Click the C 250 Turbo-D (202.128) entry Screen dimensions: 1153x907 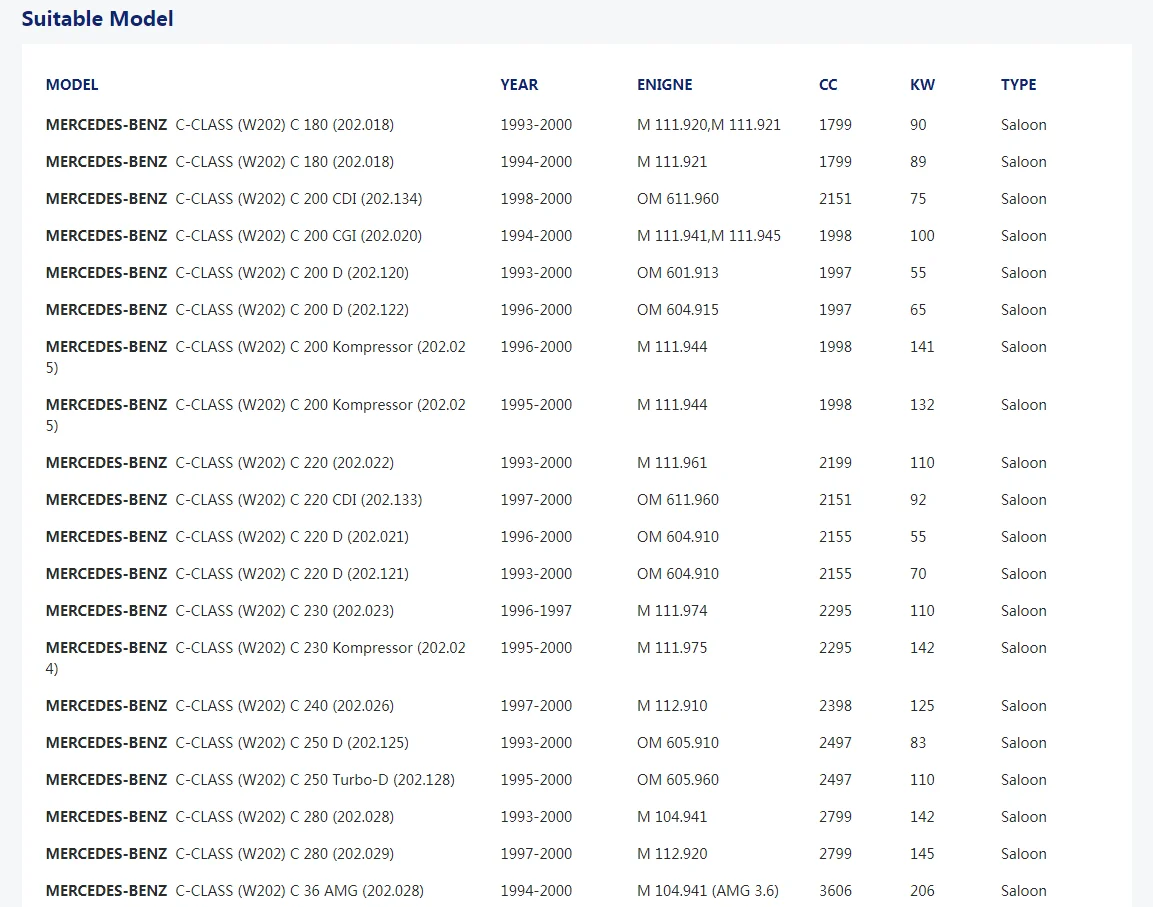(x=250, y=780)
